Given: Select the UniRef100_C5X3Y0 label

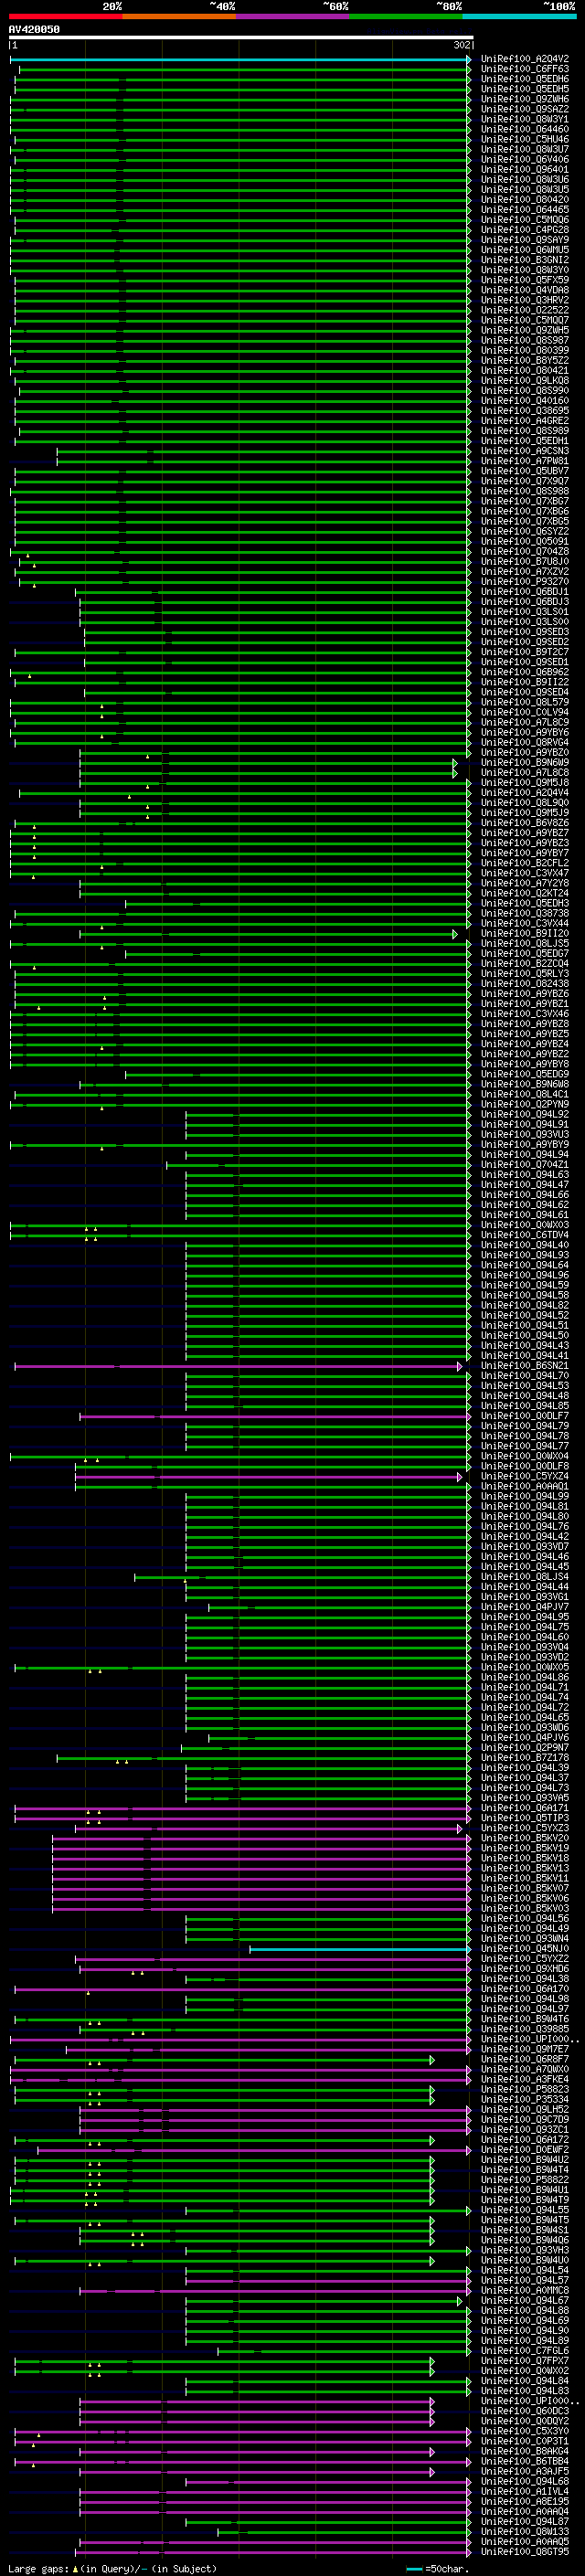Looking at the screenshot, I should click(525, 2431).
